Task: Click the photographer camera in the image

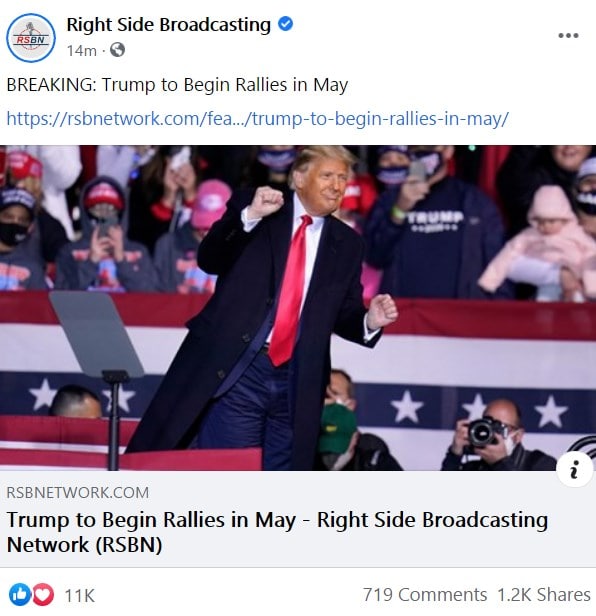Action: point(485,433)
